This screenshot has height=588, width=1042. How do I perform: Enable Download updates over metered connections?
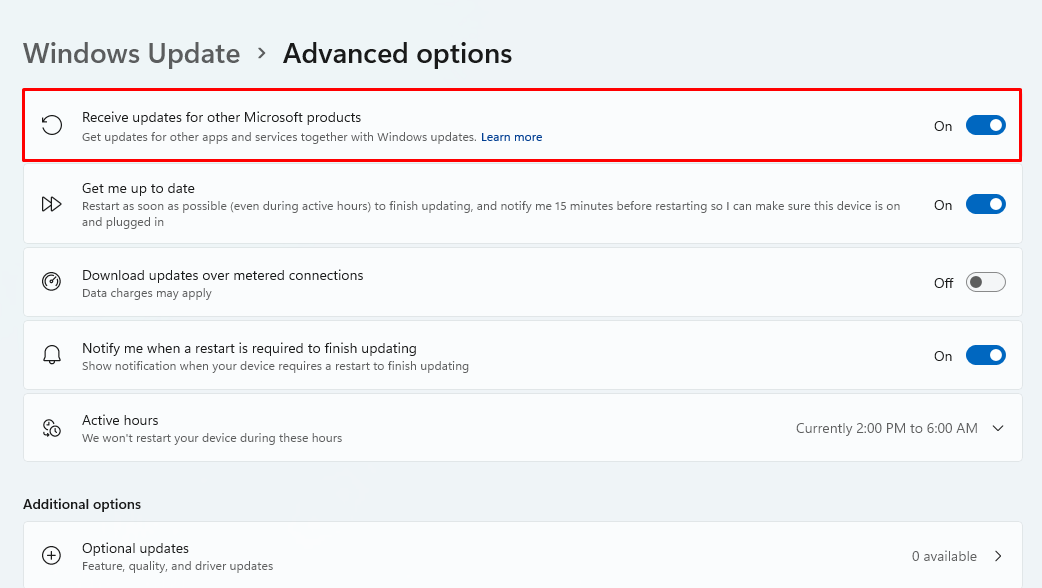point(986,282)
